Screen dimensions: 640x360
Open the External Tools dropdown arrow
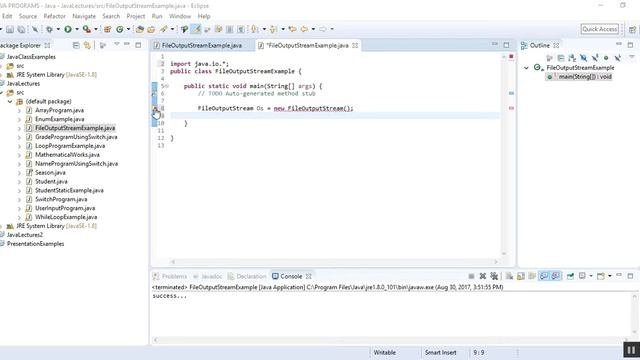(x=96, y=29)
